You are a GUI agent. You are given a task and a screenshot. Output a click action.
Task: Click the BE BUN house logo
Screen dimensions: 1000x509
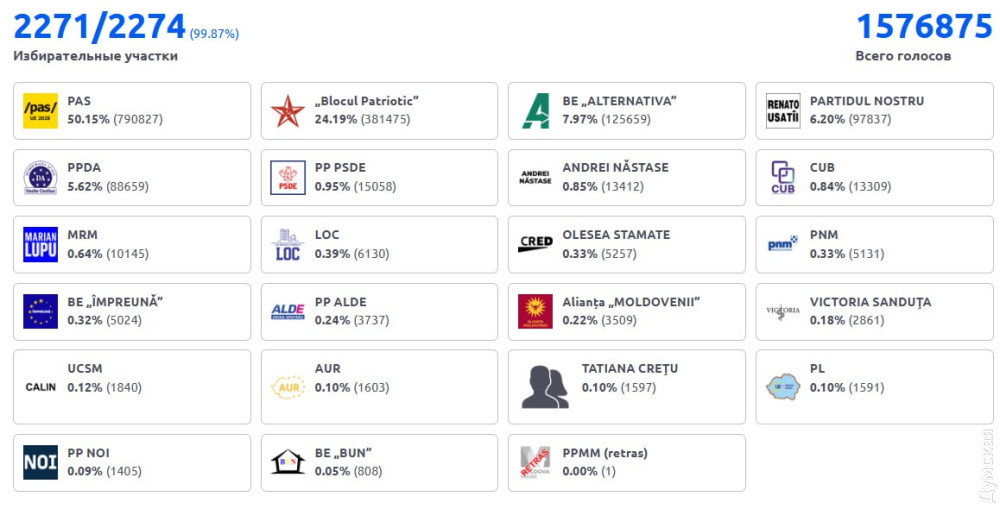click(288, 462)
